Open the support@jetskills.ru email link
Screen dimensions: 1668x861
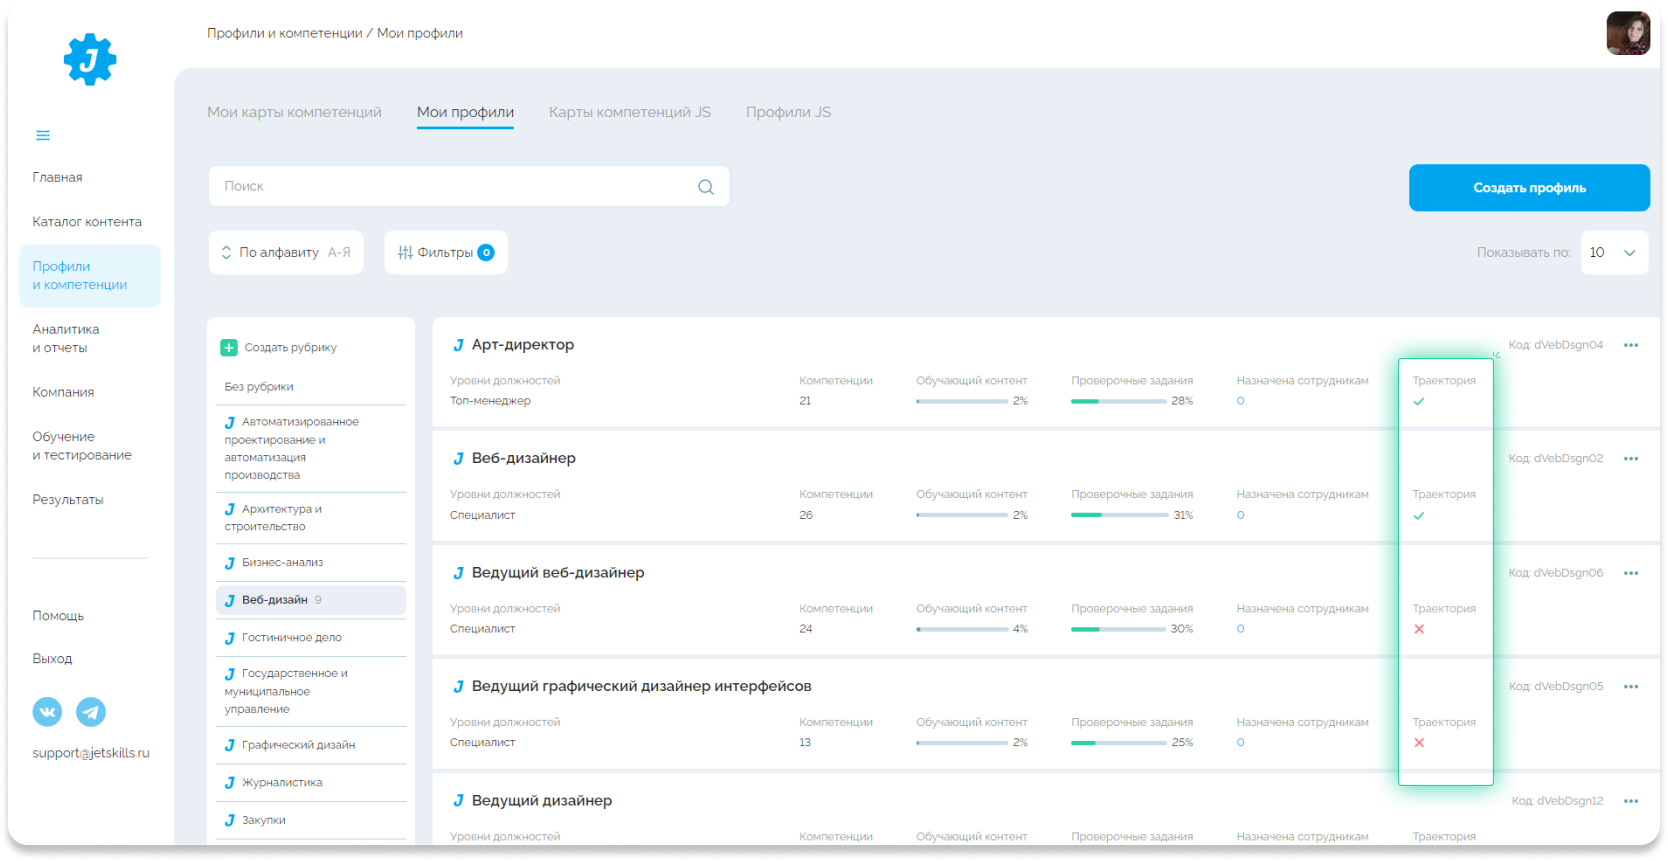[x=91, y=753]
